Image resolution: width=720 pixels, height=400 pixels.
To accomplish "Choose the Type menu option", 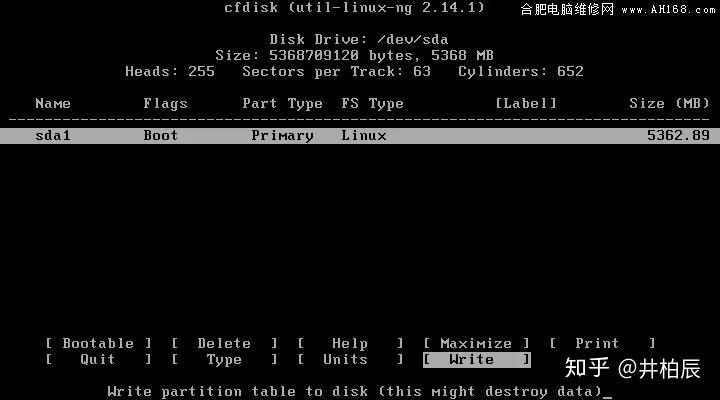I will click(224, 359).
